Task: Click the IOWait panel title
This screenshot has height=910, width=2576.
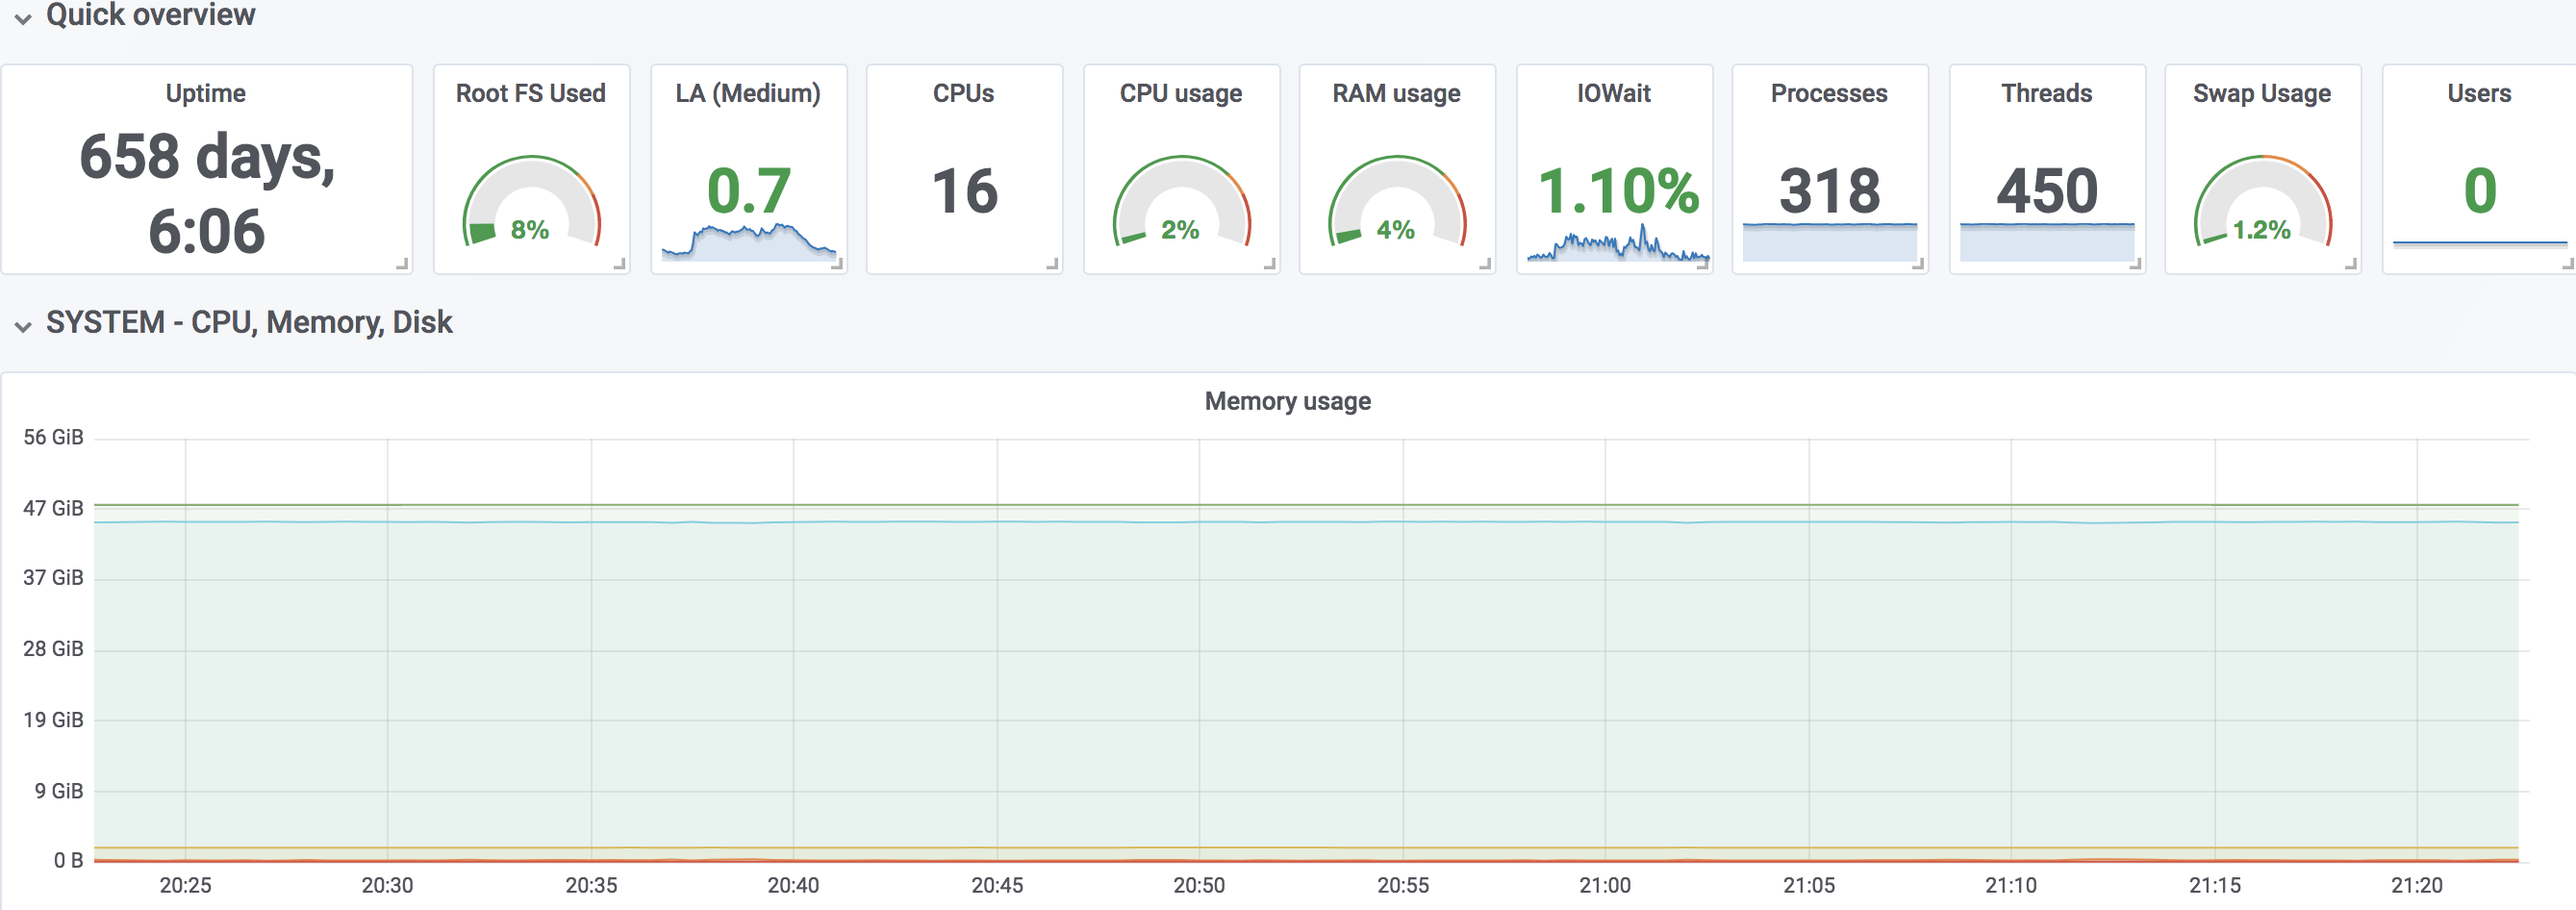Action: pos(1613,93)
